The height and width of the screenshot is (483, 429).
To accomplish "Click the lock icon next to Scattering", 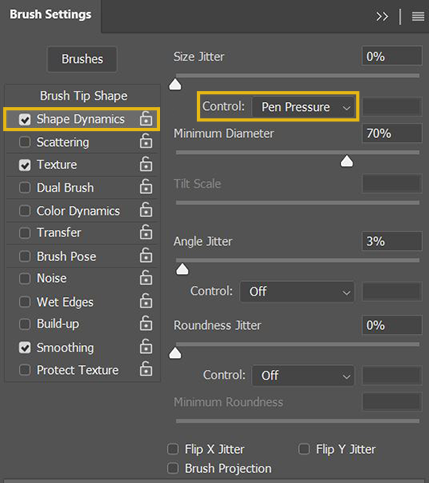I will click(x=146, y=141).
